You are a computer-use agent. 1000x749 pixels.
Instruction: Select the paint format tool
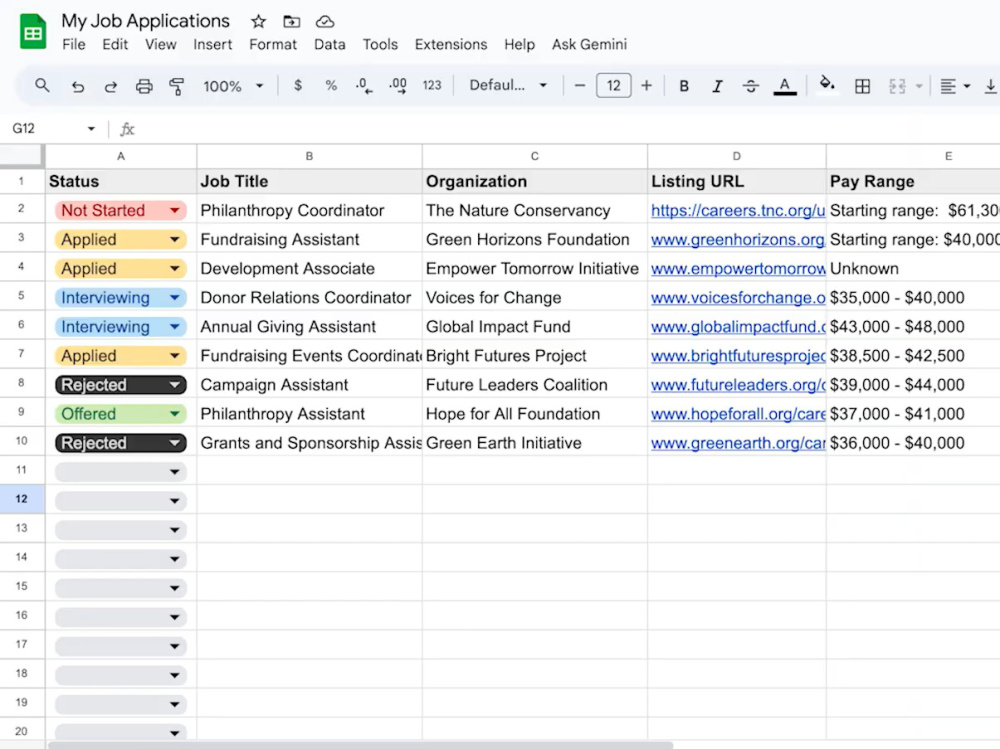[x=177, y=86]
